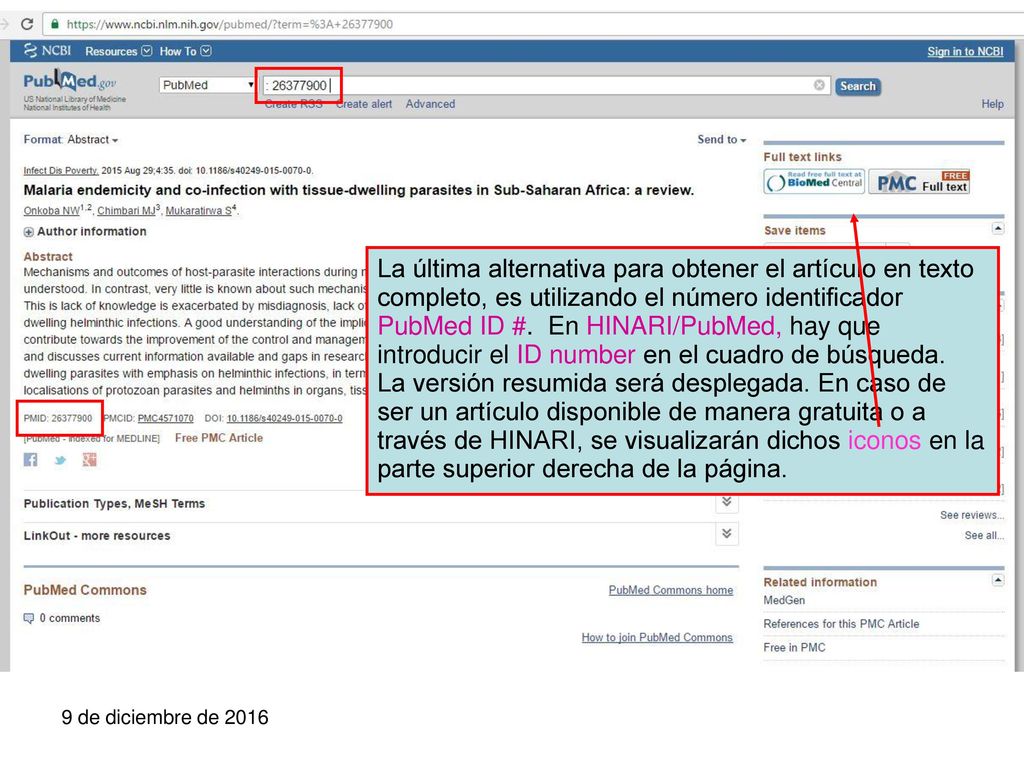Open PubMed Commons home link

[x=671, y=590]
